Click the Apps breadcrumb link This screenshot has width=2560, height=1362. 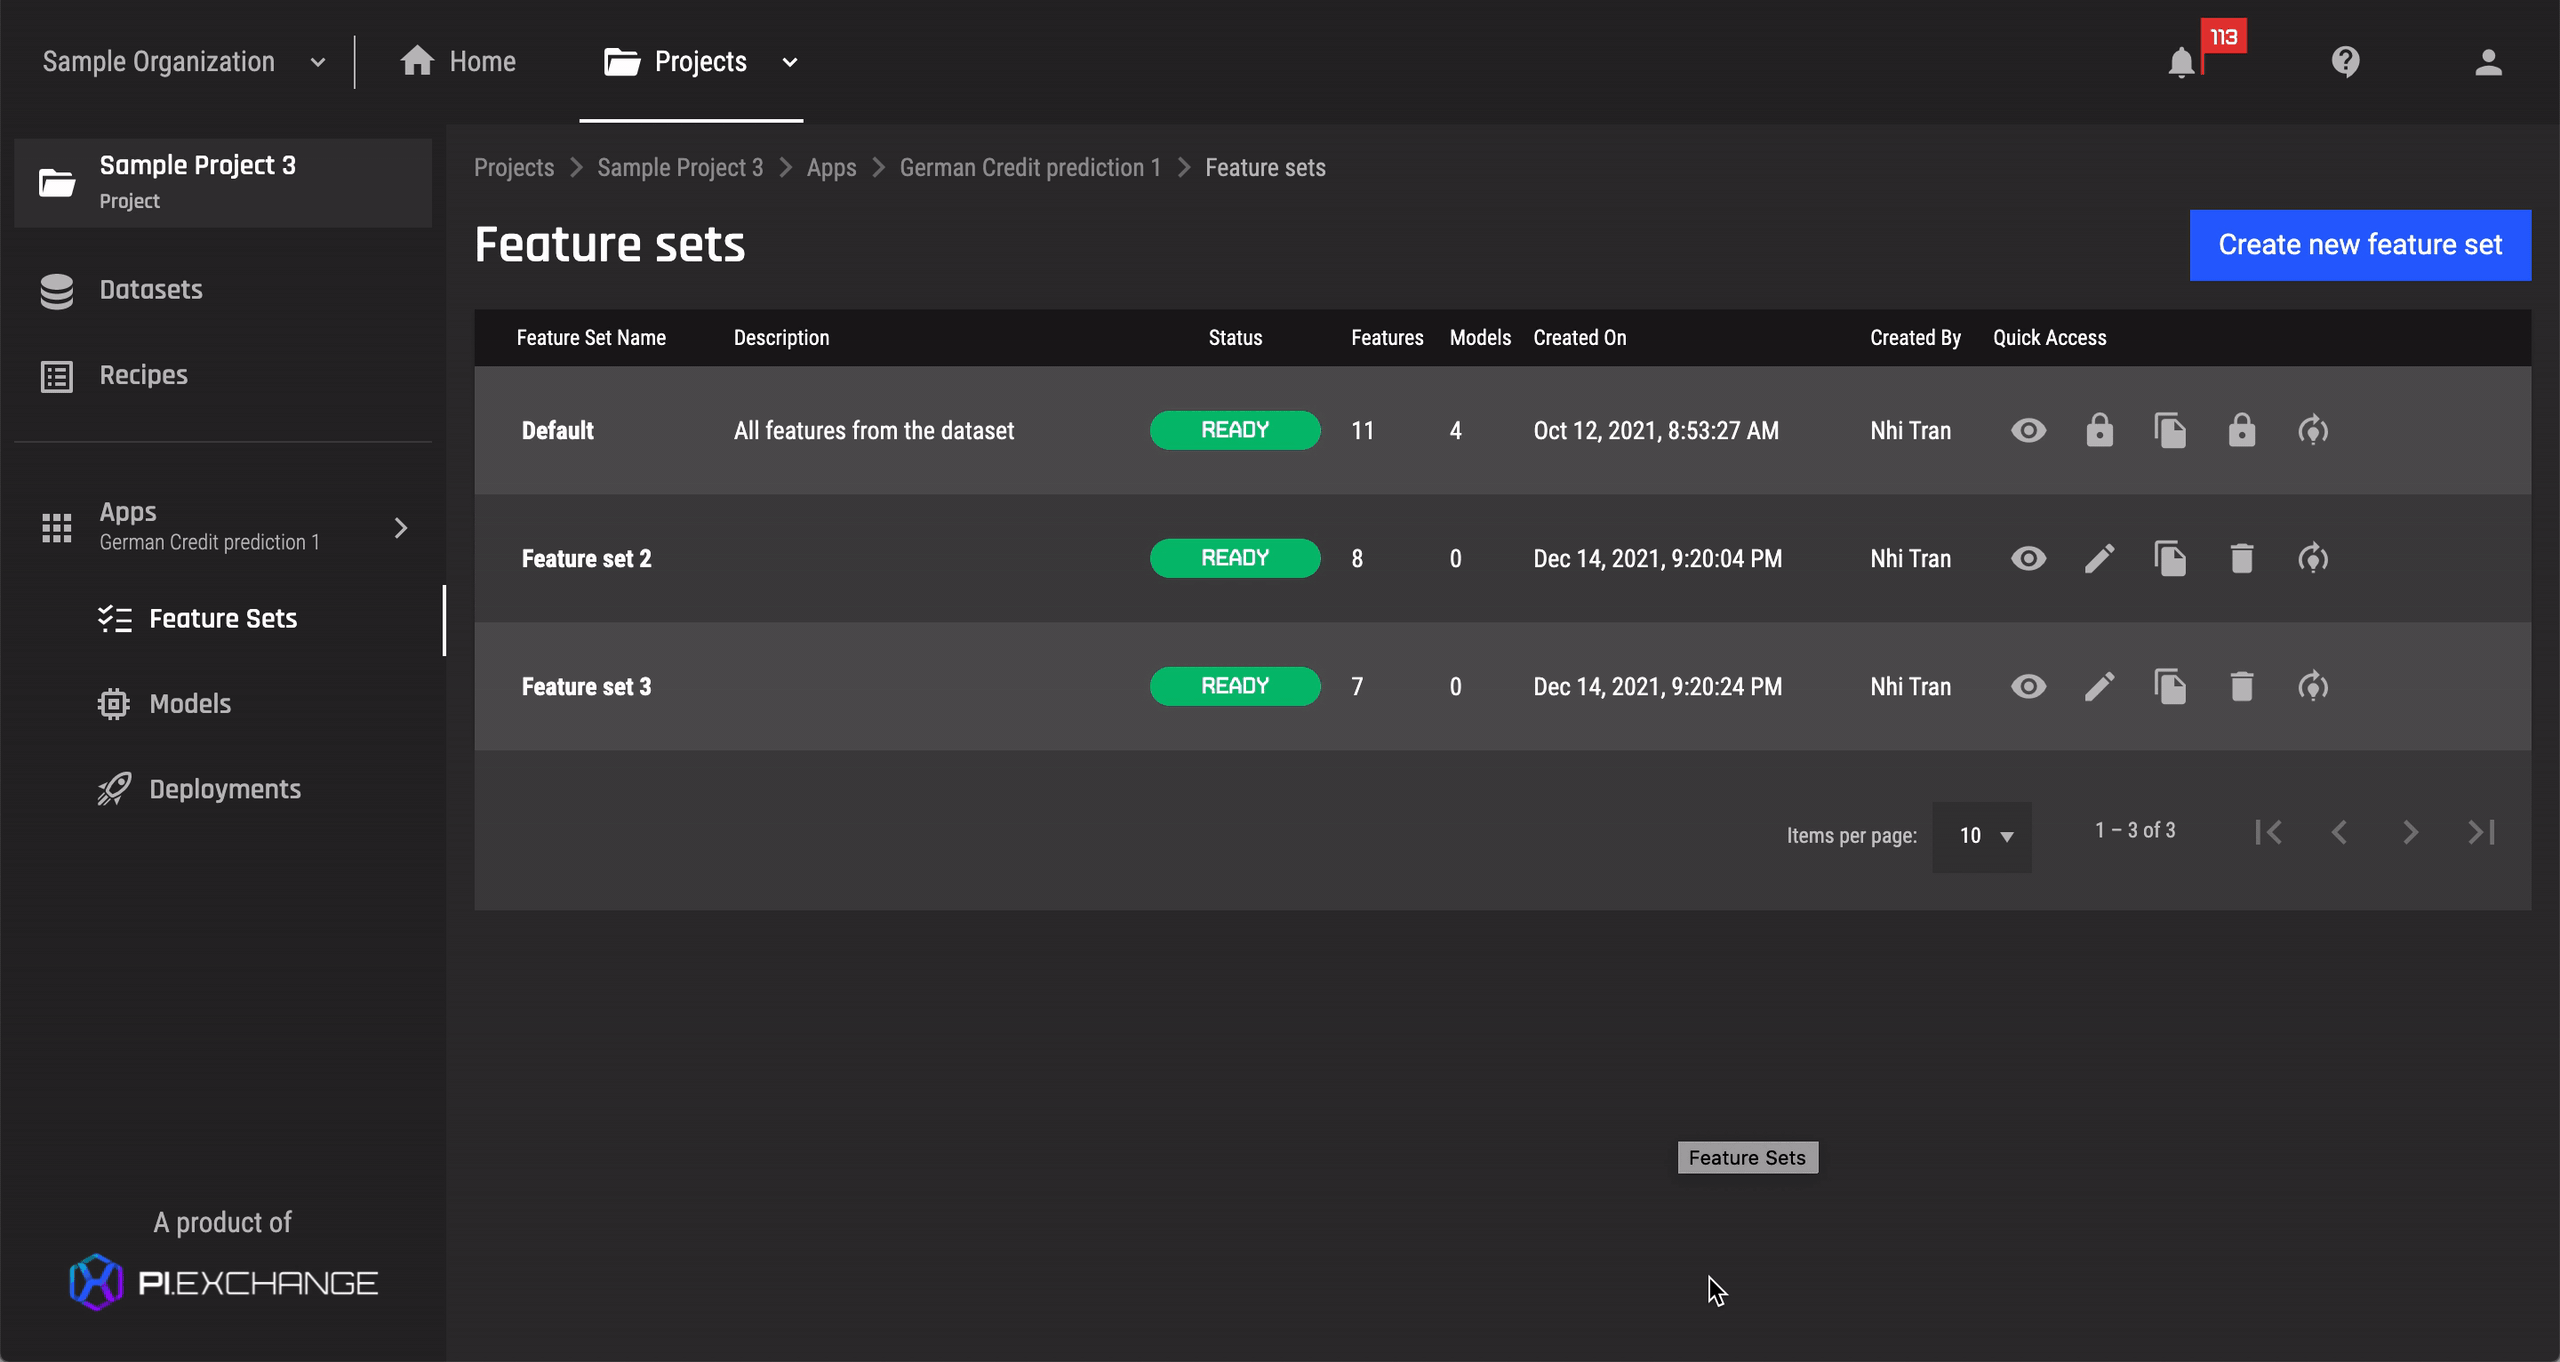[831, 168]
